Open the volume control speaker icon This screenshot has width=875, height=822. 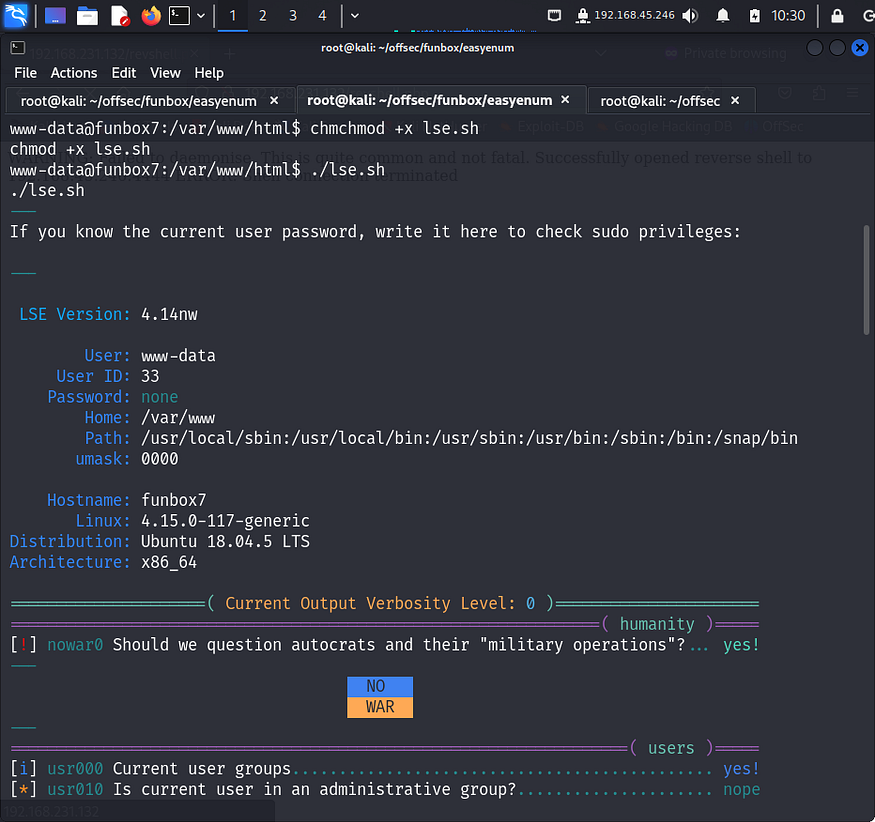click(x=690, y=16)
